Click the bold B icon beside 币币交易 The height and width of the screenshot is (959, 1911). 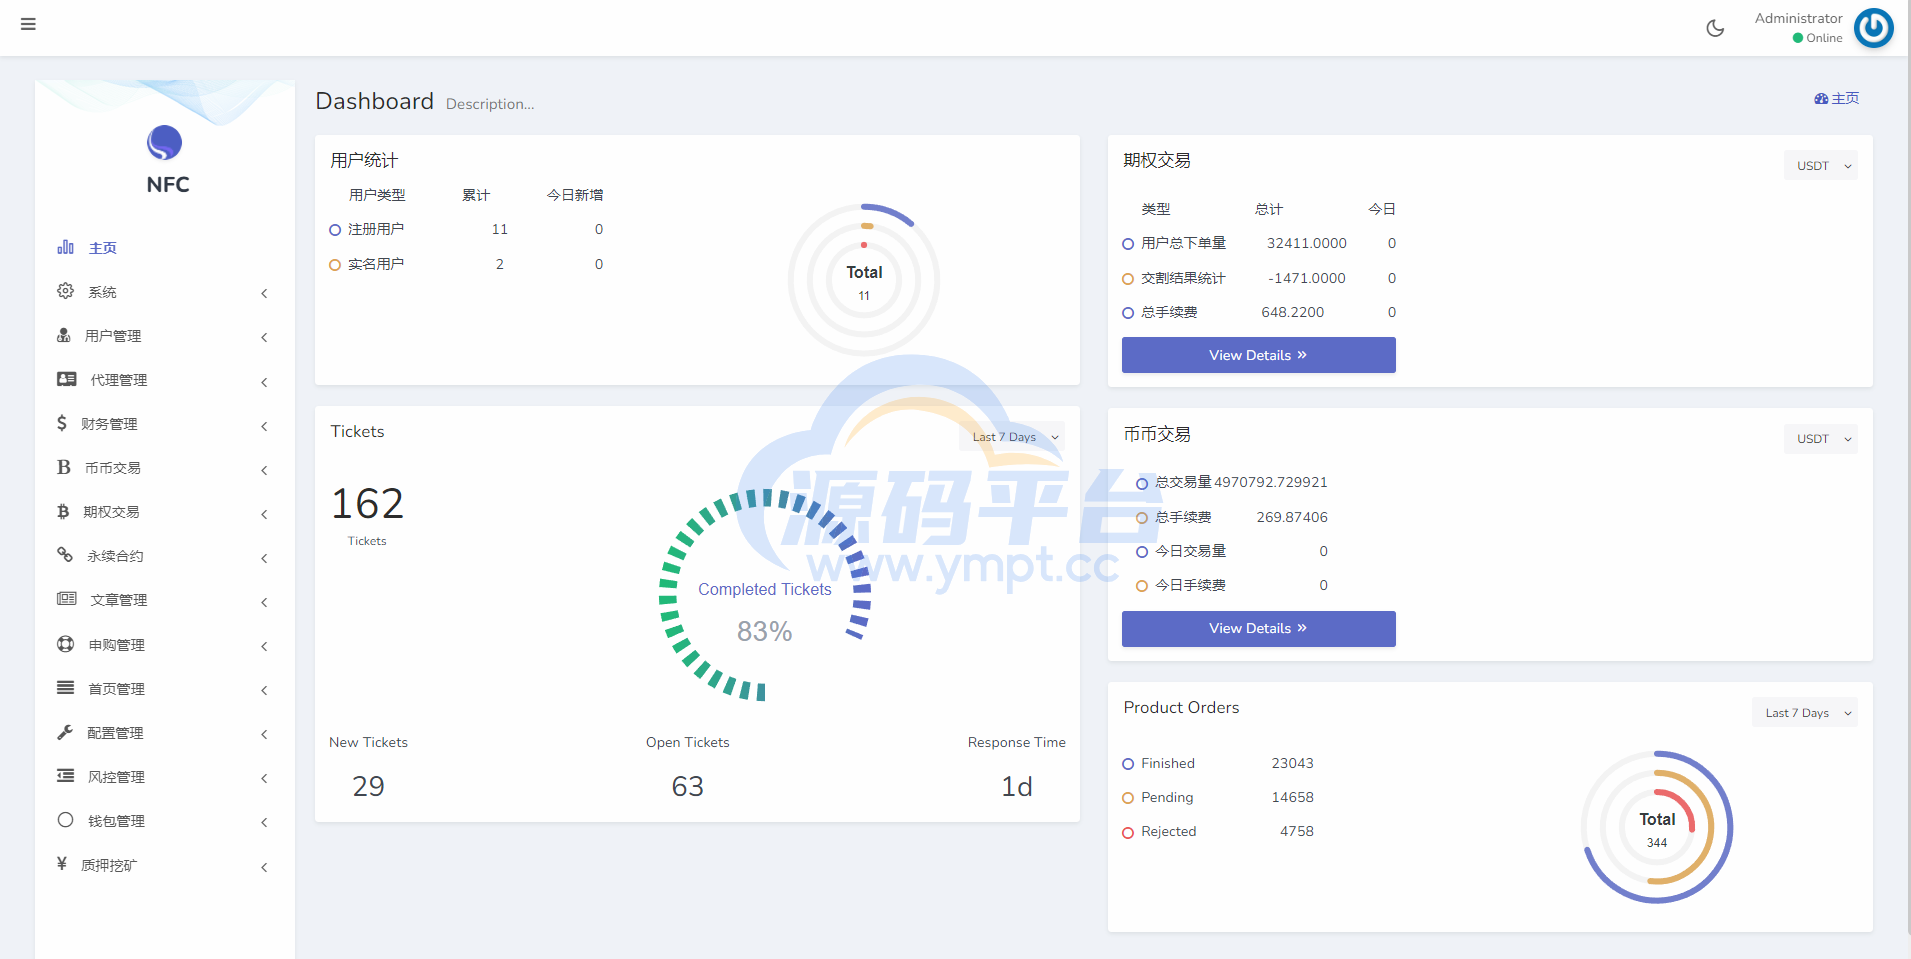64,467
